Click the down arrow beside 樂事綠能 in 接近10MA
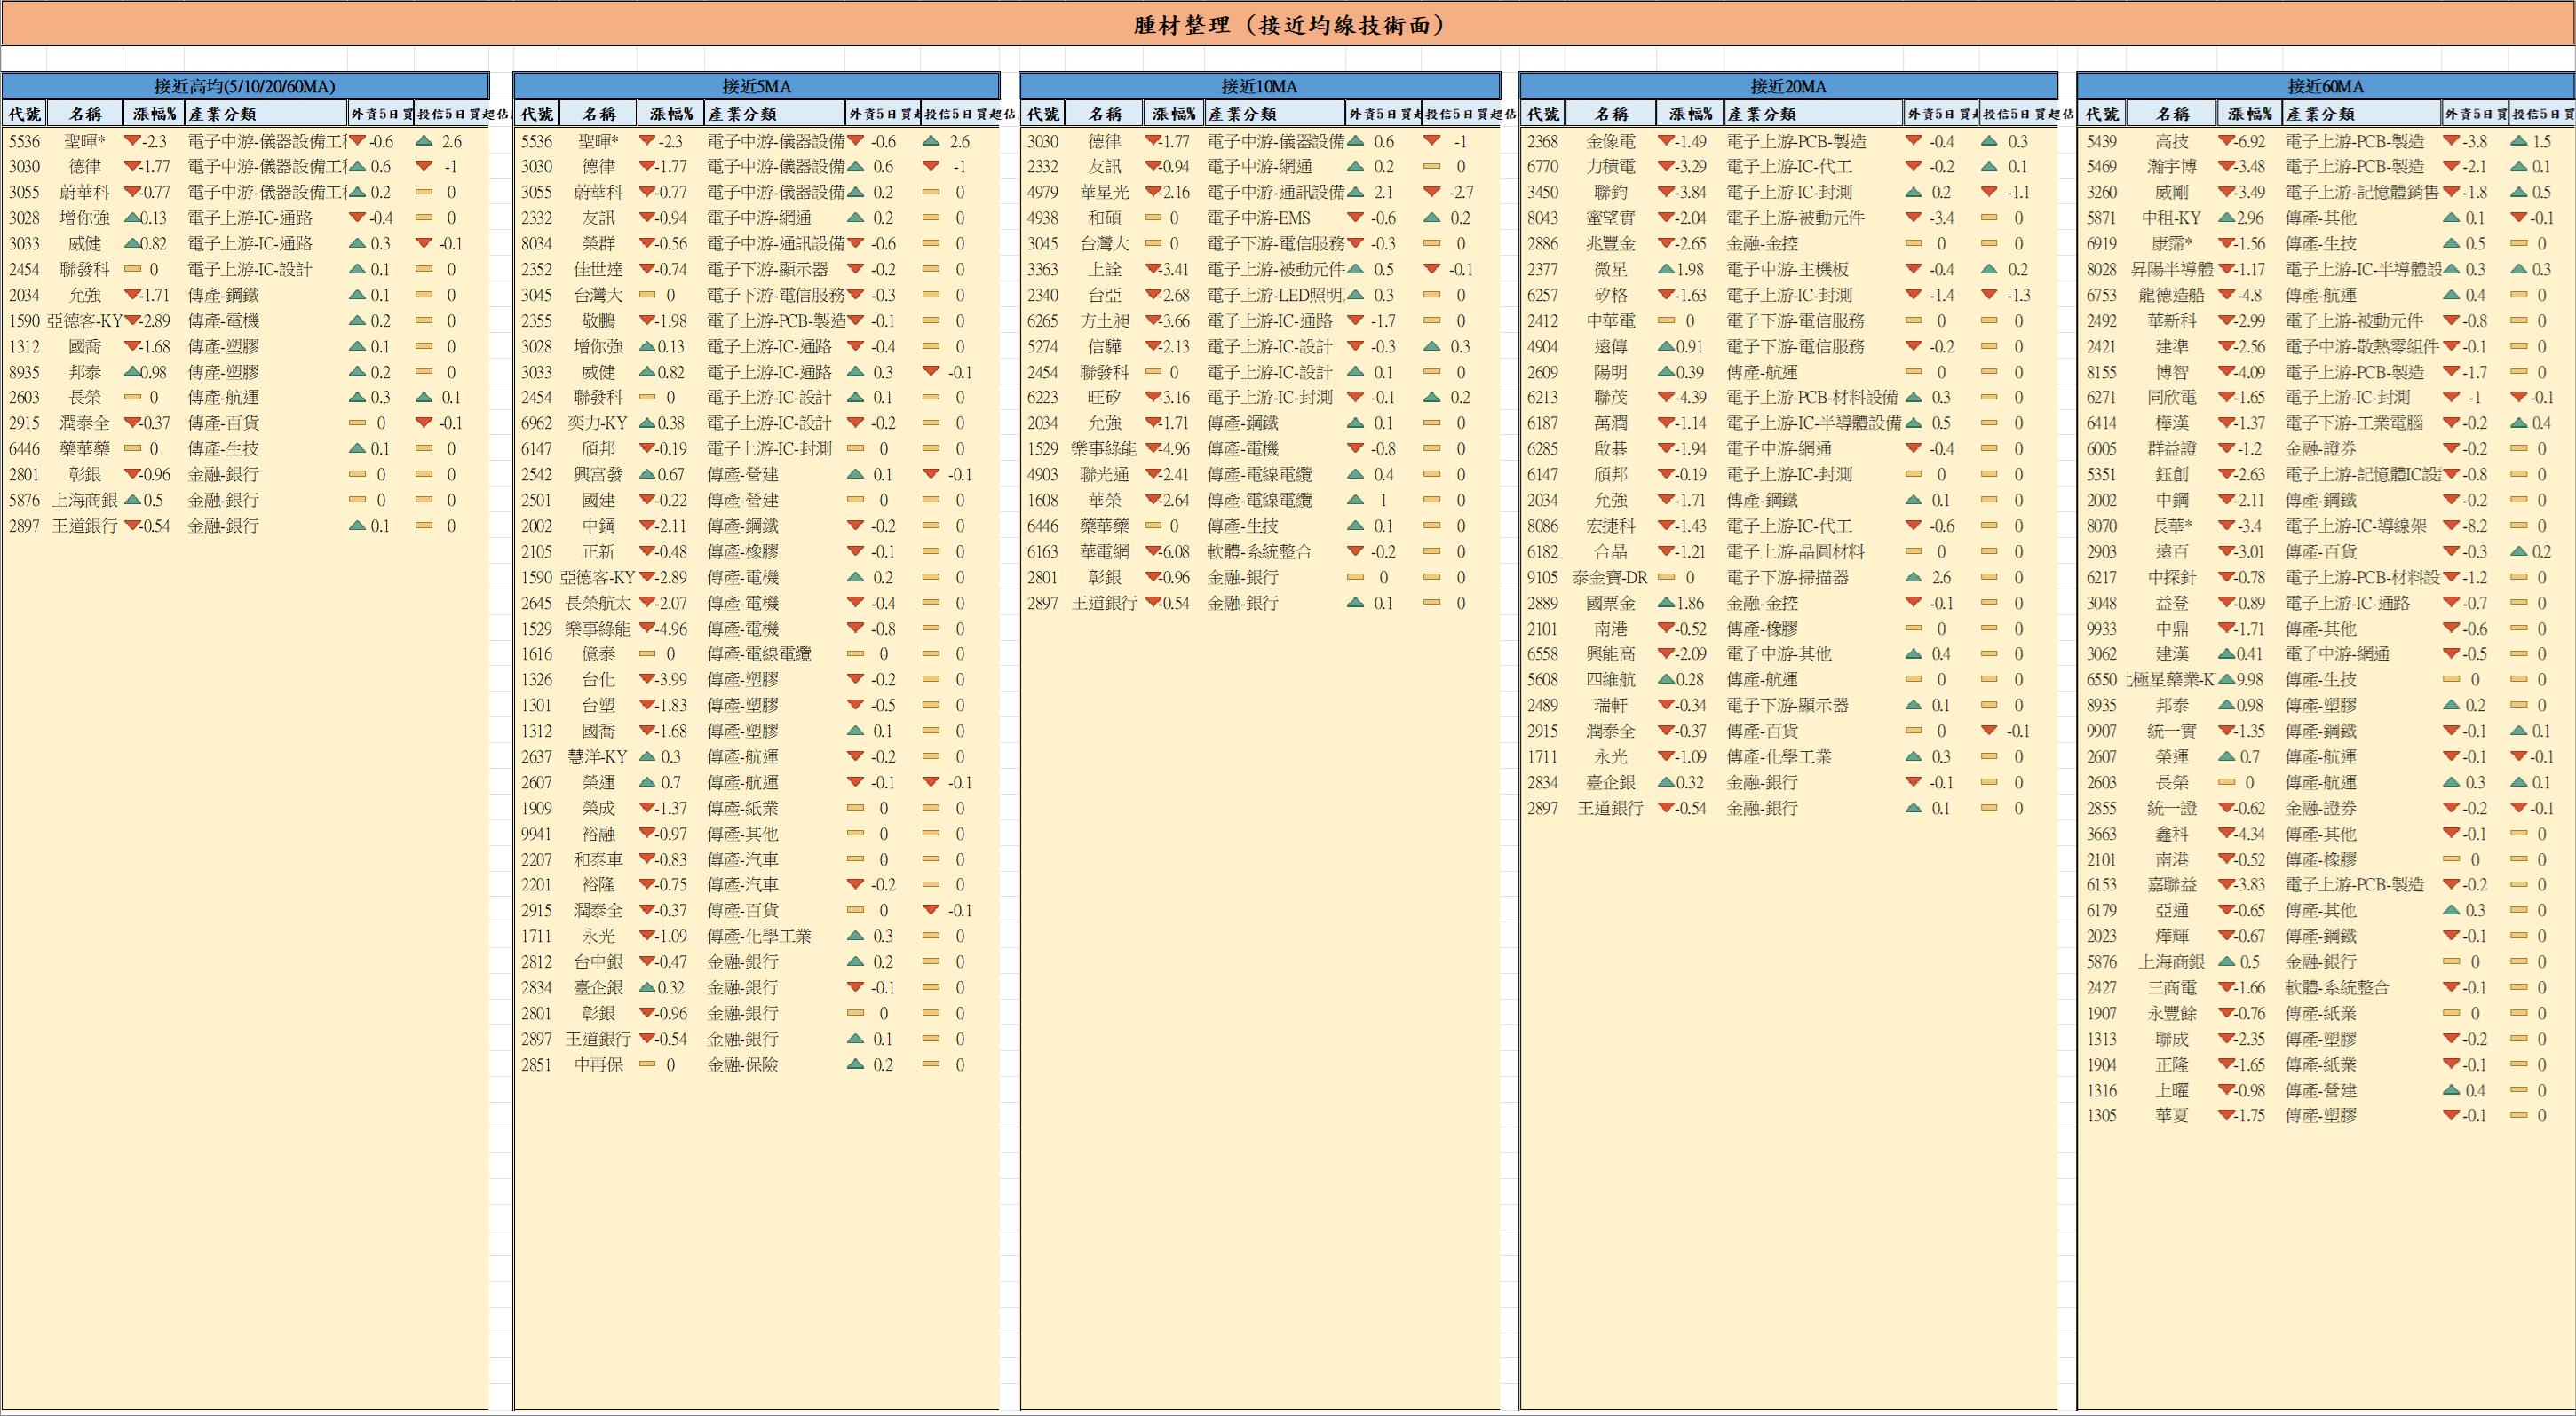 (1153, 449)
